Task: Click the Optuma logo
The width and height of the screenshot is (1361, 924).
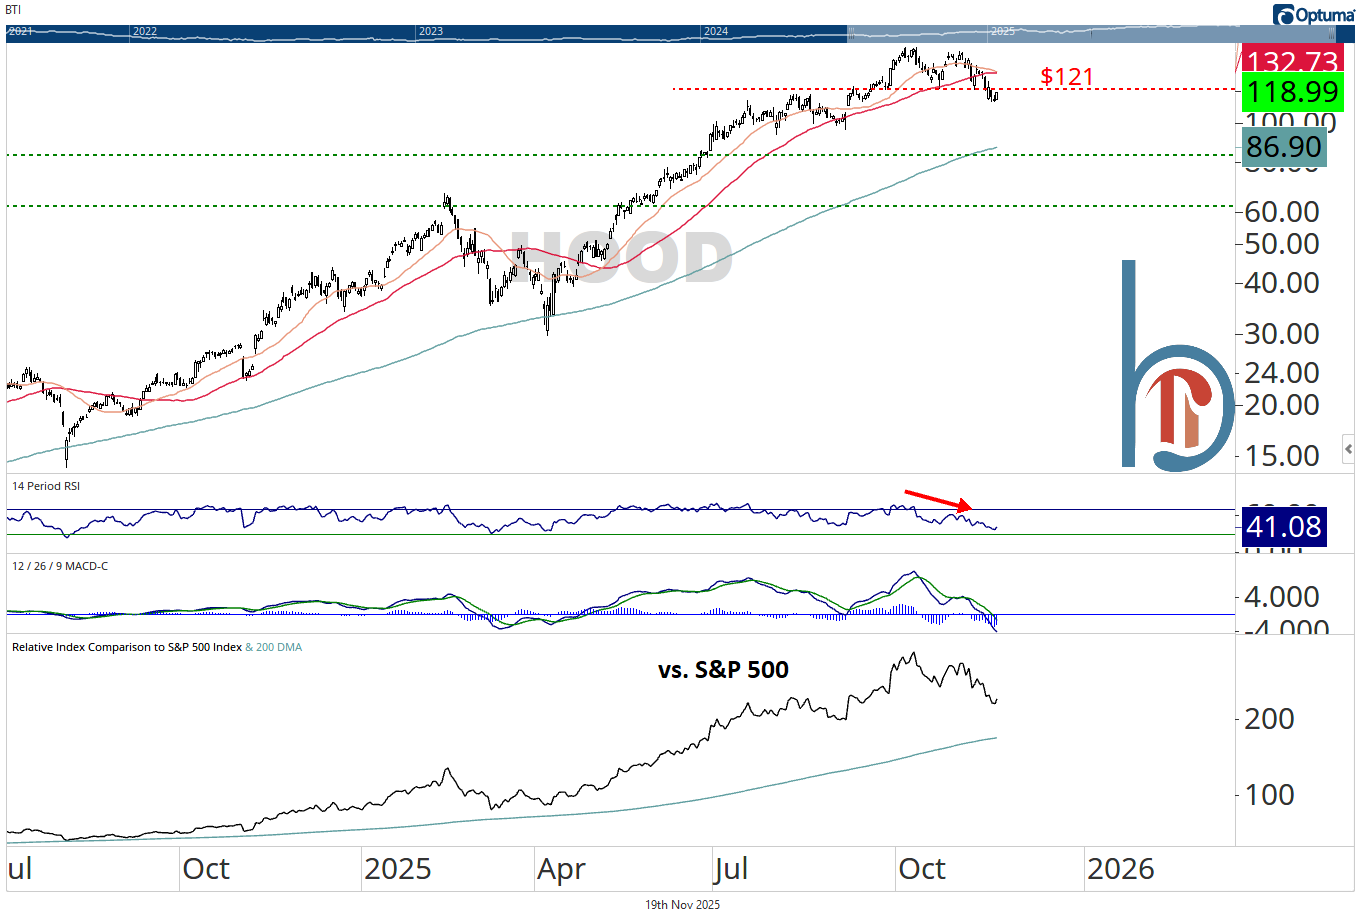Action: [x=1314, y=14]
